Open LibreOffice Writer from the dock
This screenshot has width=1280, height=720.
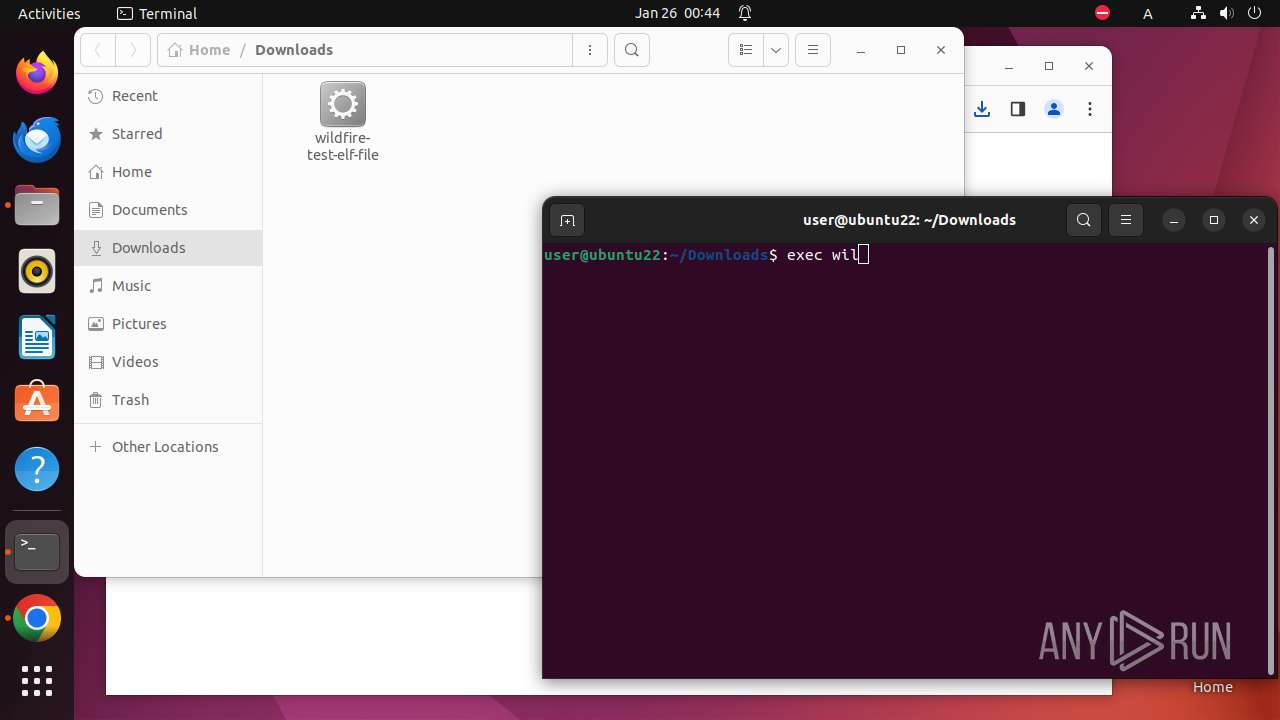coord(37,337)
